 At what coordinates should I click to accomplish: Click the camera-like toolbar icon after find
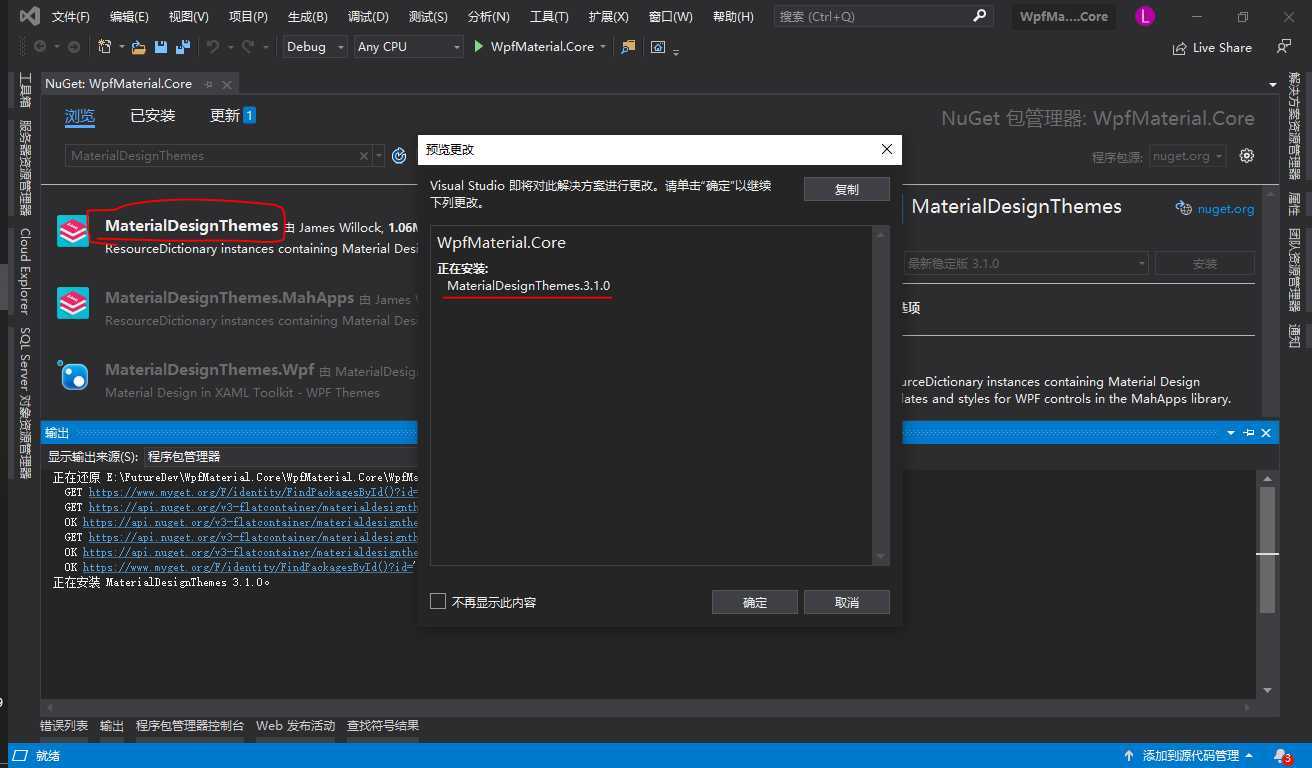[657, 47]
